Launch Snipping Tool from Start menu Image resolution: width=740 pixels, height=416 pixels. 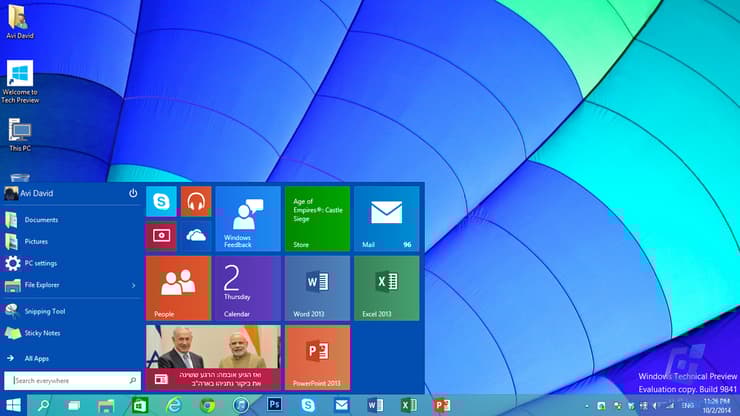[x=72, y=311]
